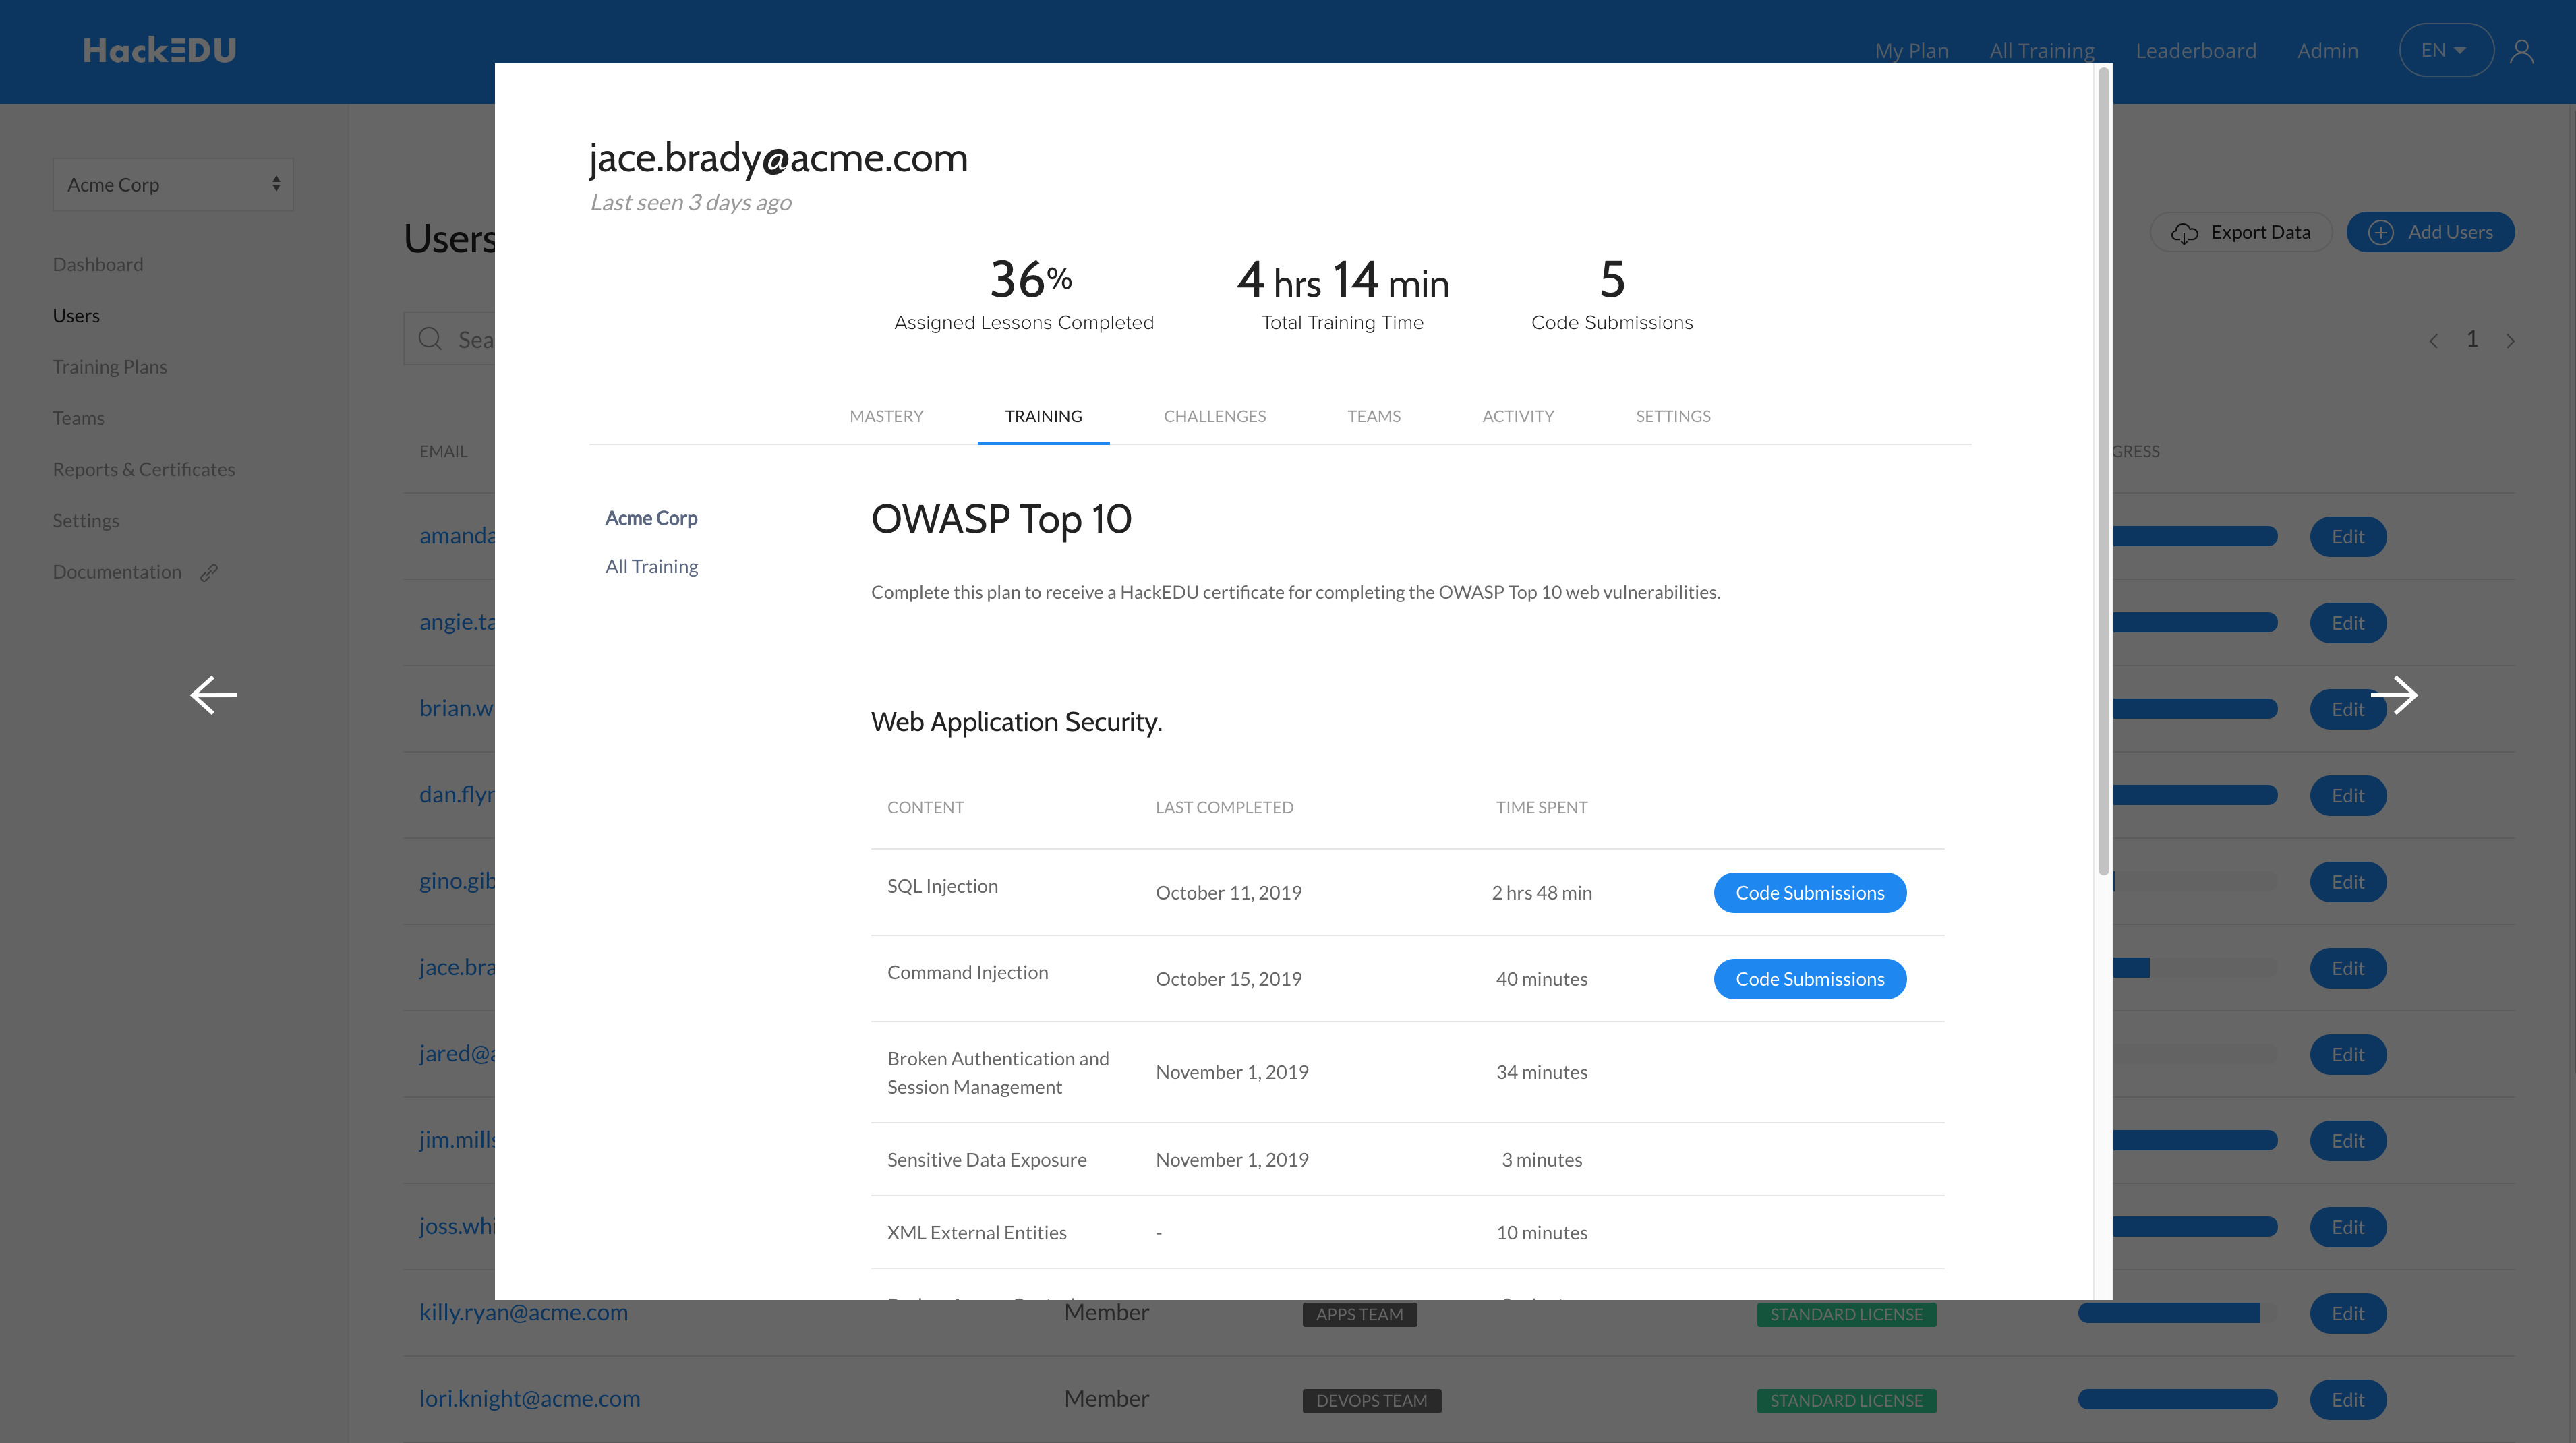Click the modal vertical scrollbar
The image size is (2576, 1443).
2103,470
